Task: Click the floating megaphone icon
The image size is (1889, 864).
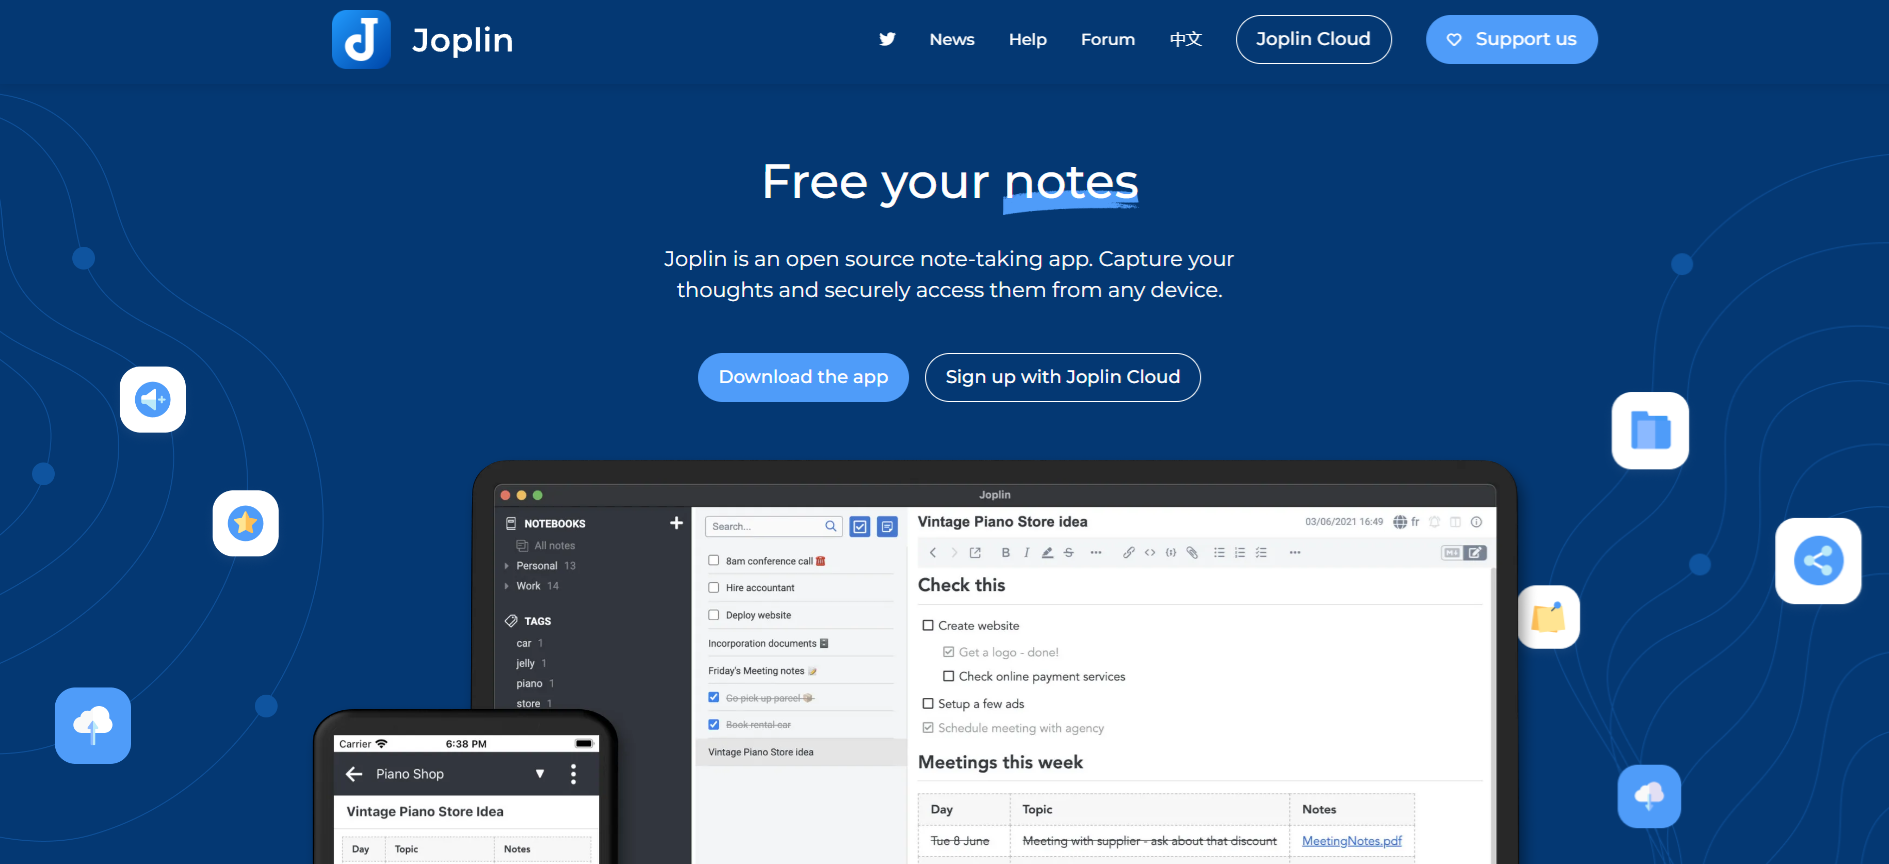Action: point(153,400)
